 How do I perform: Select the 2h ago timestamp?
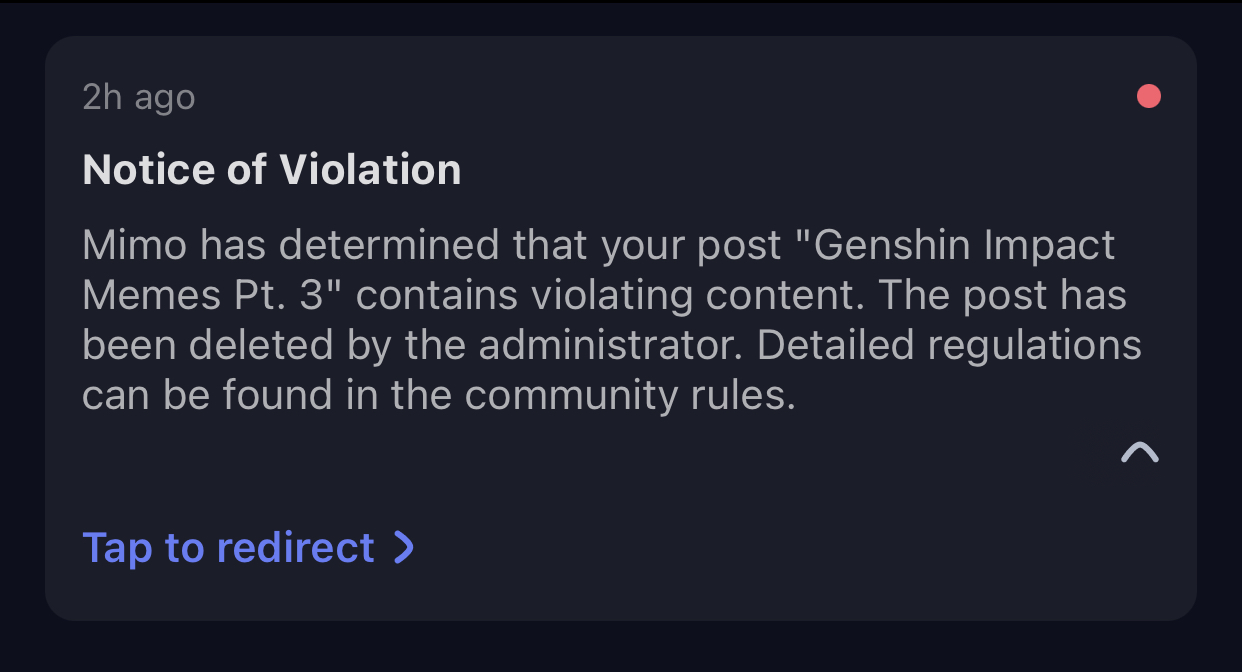pos(138,96)
